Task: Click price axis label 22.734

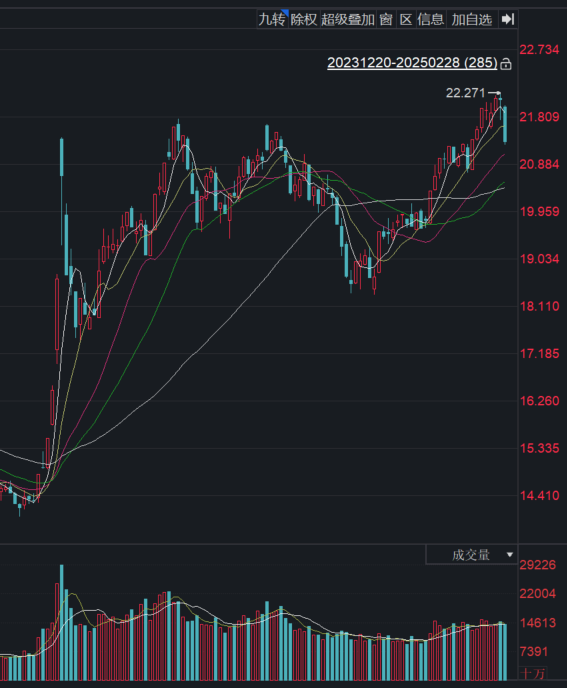Action: click(x=539, y=50)
